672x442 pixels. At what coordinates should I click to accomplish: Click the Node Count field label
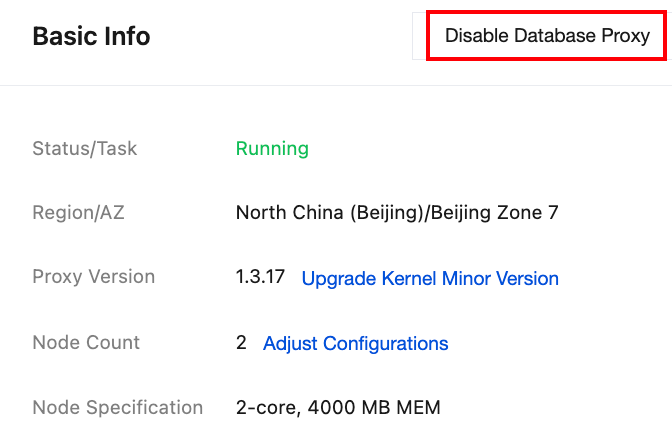[86, 343]
